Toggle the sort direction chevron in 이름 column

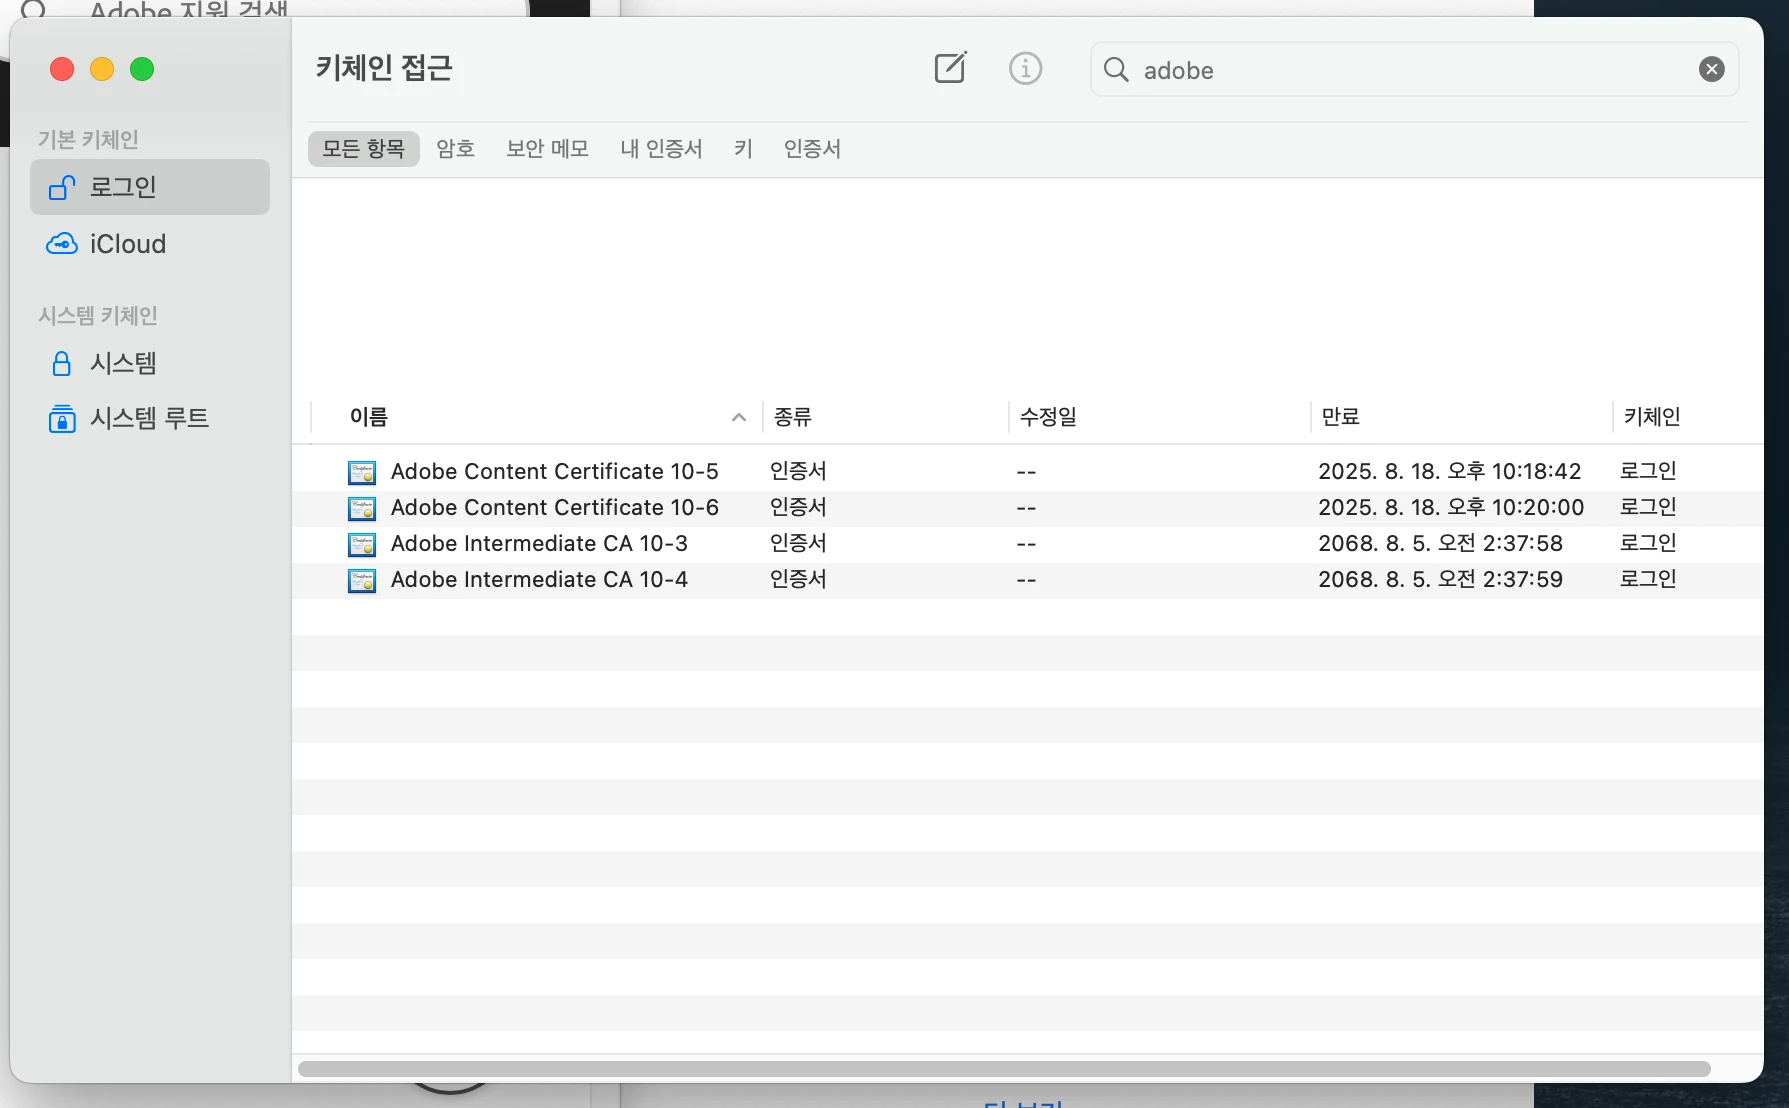pos(739,417)
